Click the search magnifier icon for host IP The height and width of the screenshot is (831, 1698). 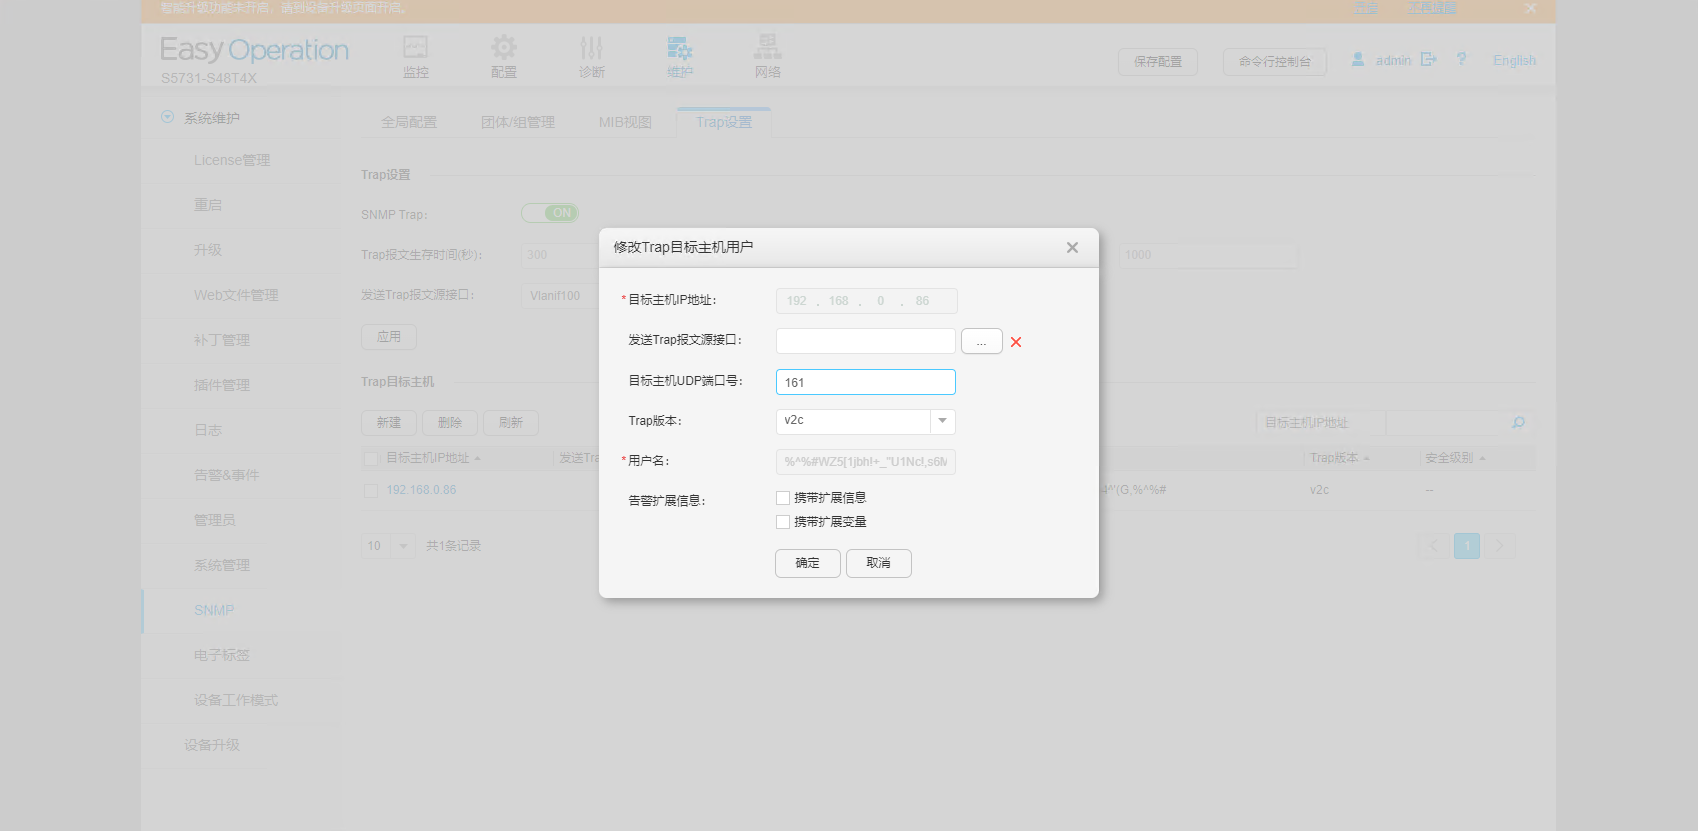point(1518,423)
